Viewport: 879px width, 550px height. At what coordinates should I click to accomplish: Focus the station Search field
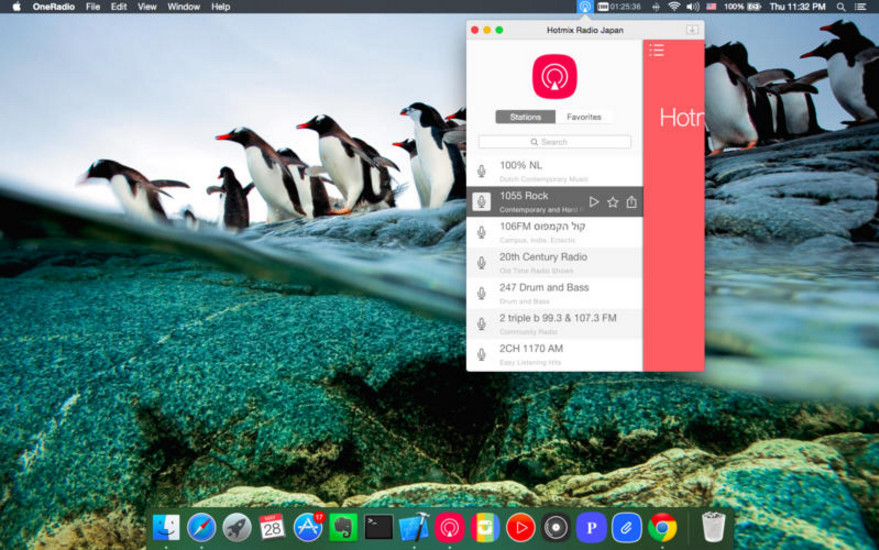click(x=554, y=142)
